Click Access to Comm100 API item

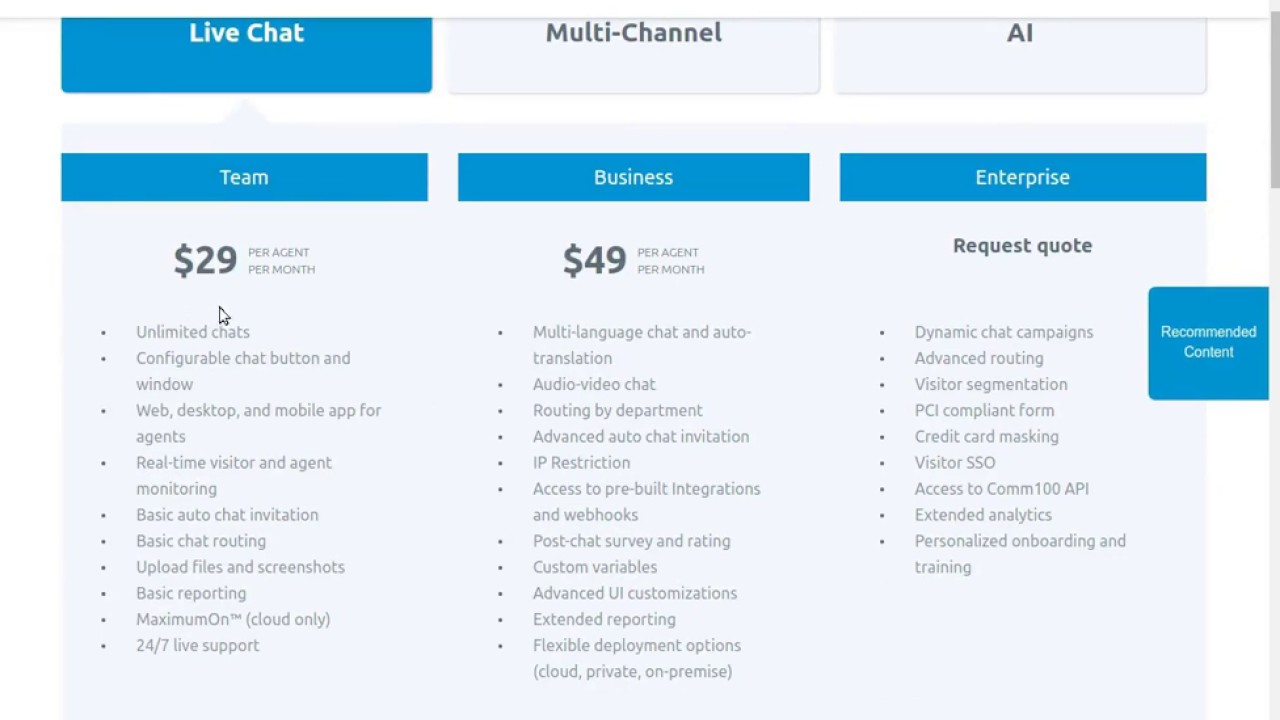(1001, 489)
